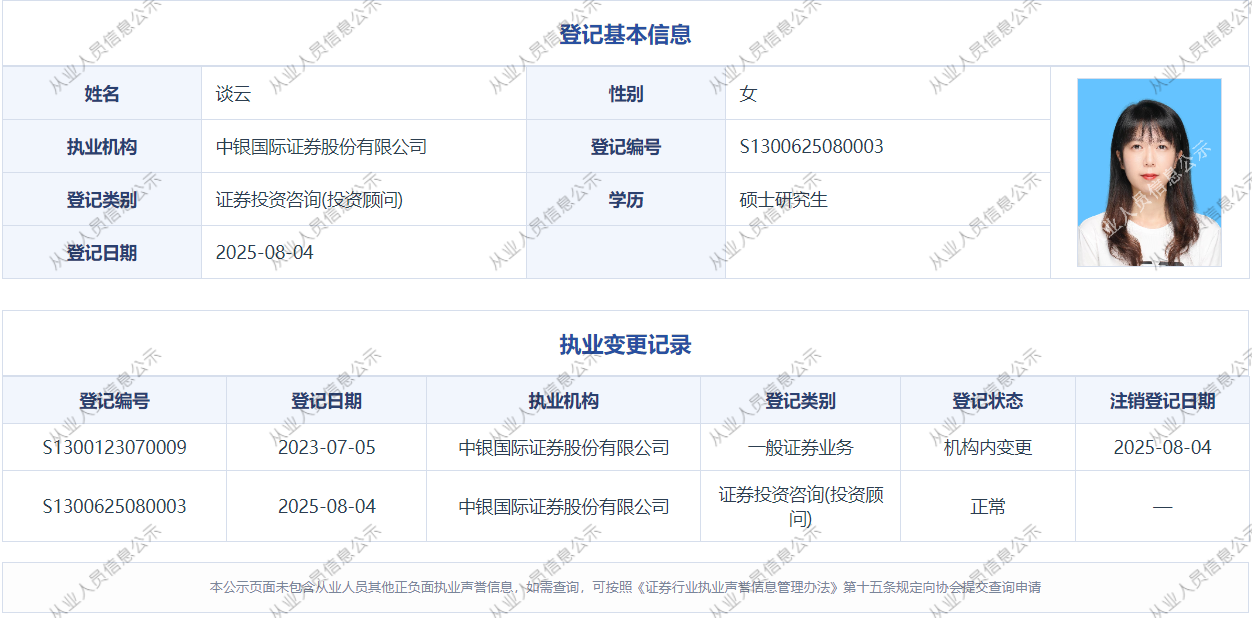This screenshot has width=1252, height=618.
Task: Click the 注销登记日期 column header
Action: (1162, 401)
